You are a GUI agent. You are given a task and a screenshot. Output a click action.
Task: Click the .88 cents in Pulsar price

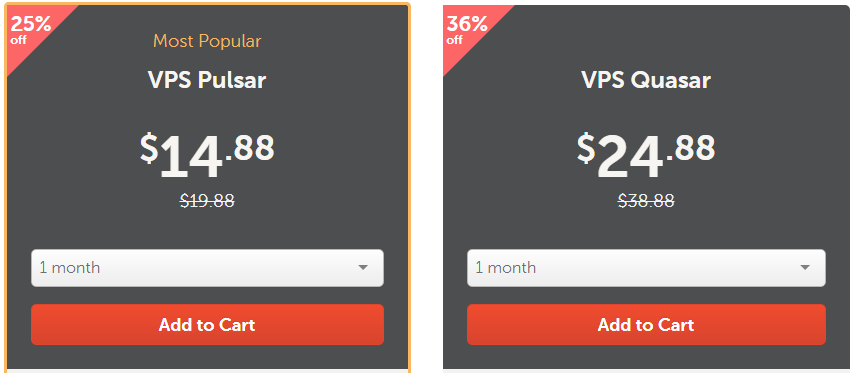250,148
